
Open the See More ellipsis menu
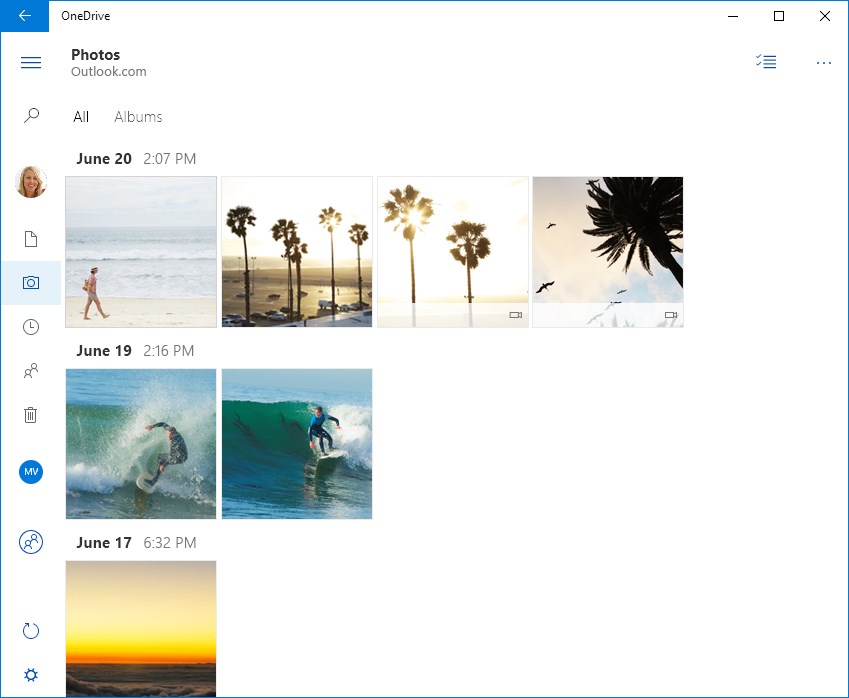[x=823, y=62]
